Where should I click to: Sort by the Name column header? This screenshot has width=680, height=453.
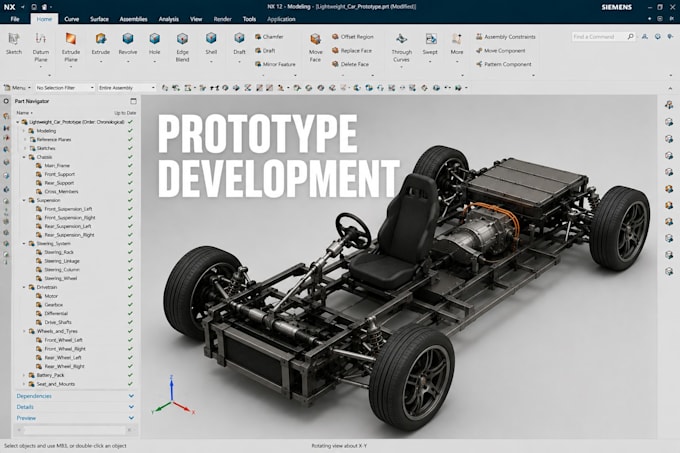click(x=24, y=113)
